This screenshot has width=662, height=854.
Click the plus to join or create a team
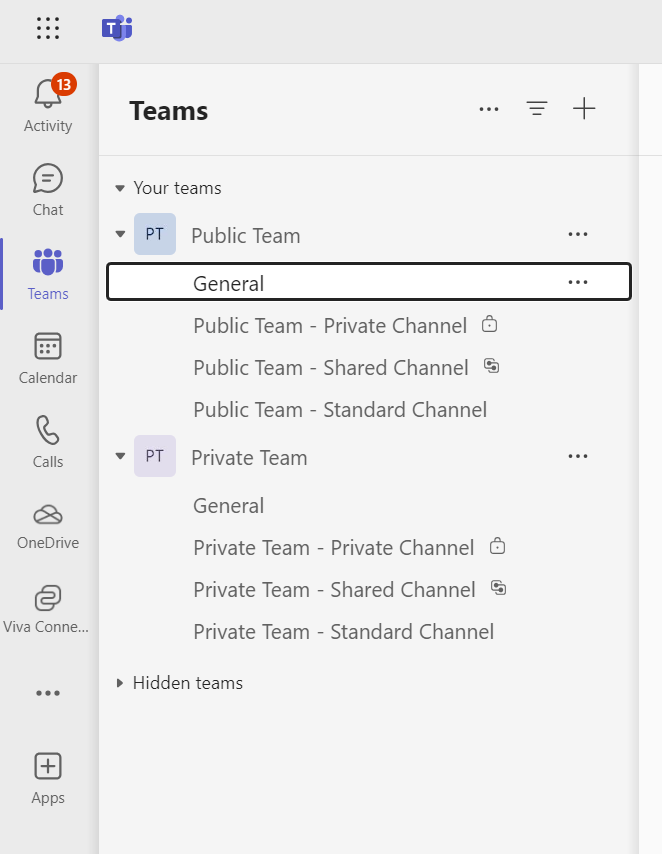[x=584, y=109]
